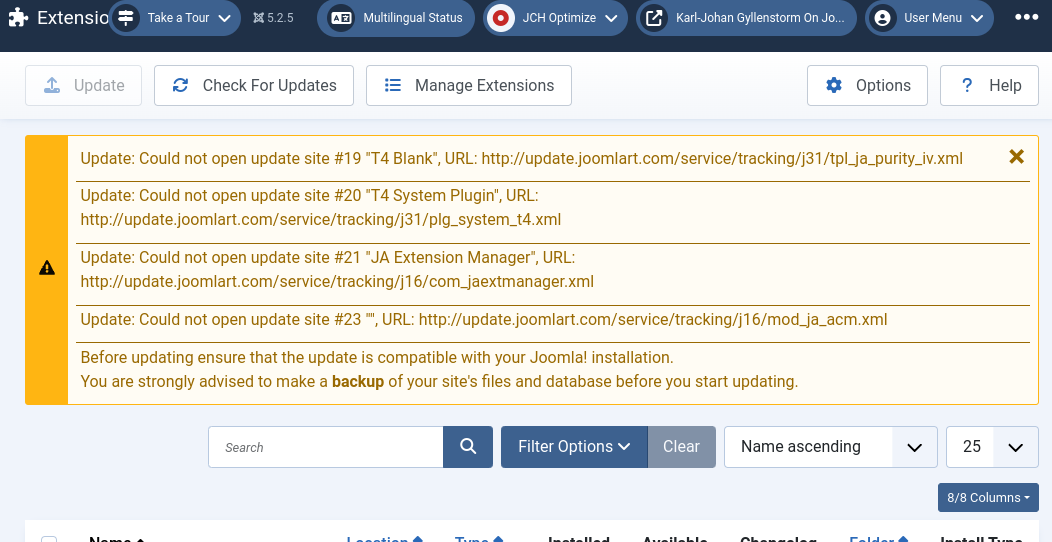Open the three-dots overflow menu
This screenshot has width=1052, height=542.
[1026, 18]
